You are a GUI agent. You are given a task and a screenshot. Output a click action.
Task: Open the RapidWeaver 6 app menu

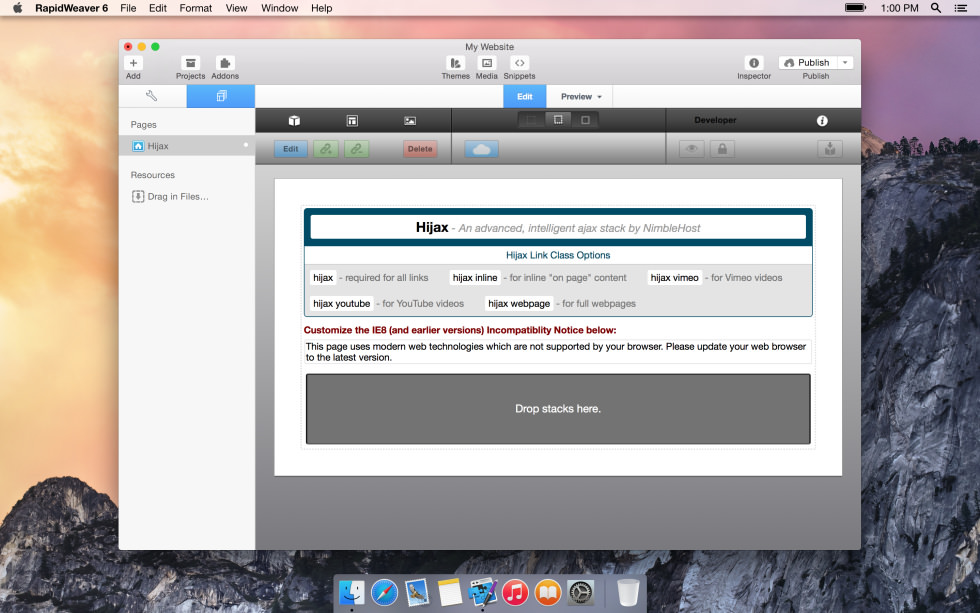coord(71,8)
